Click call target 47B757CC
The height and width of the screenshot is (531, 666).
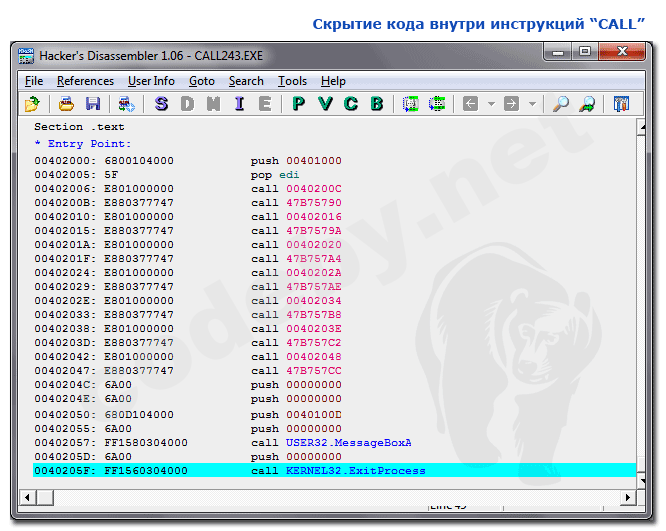pos(313,371)
